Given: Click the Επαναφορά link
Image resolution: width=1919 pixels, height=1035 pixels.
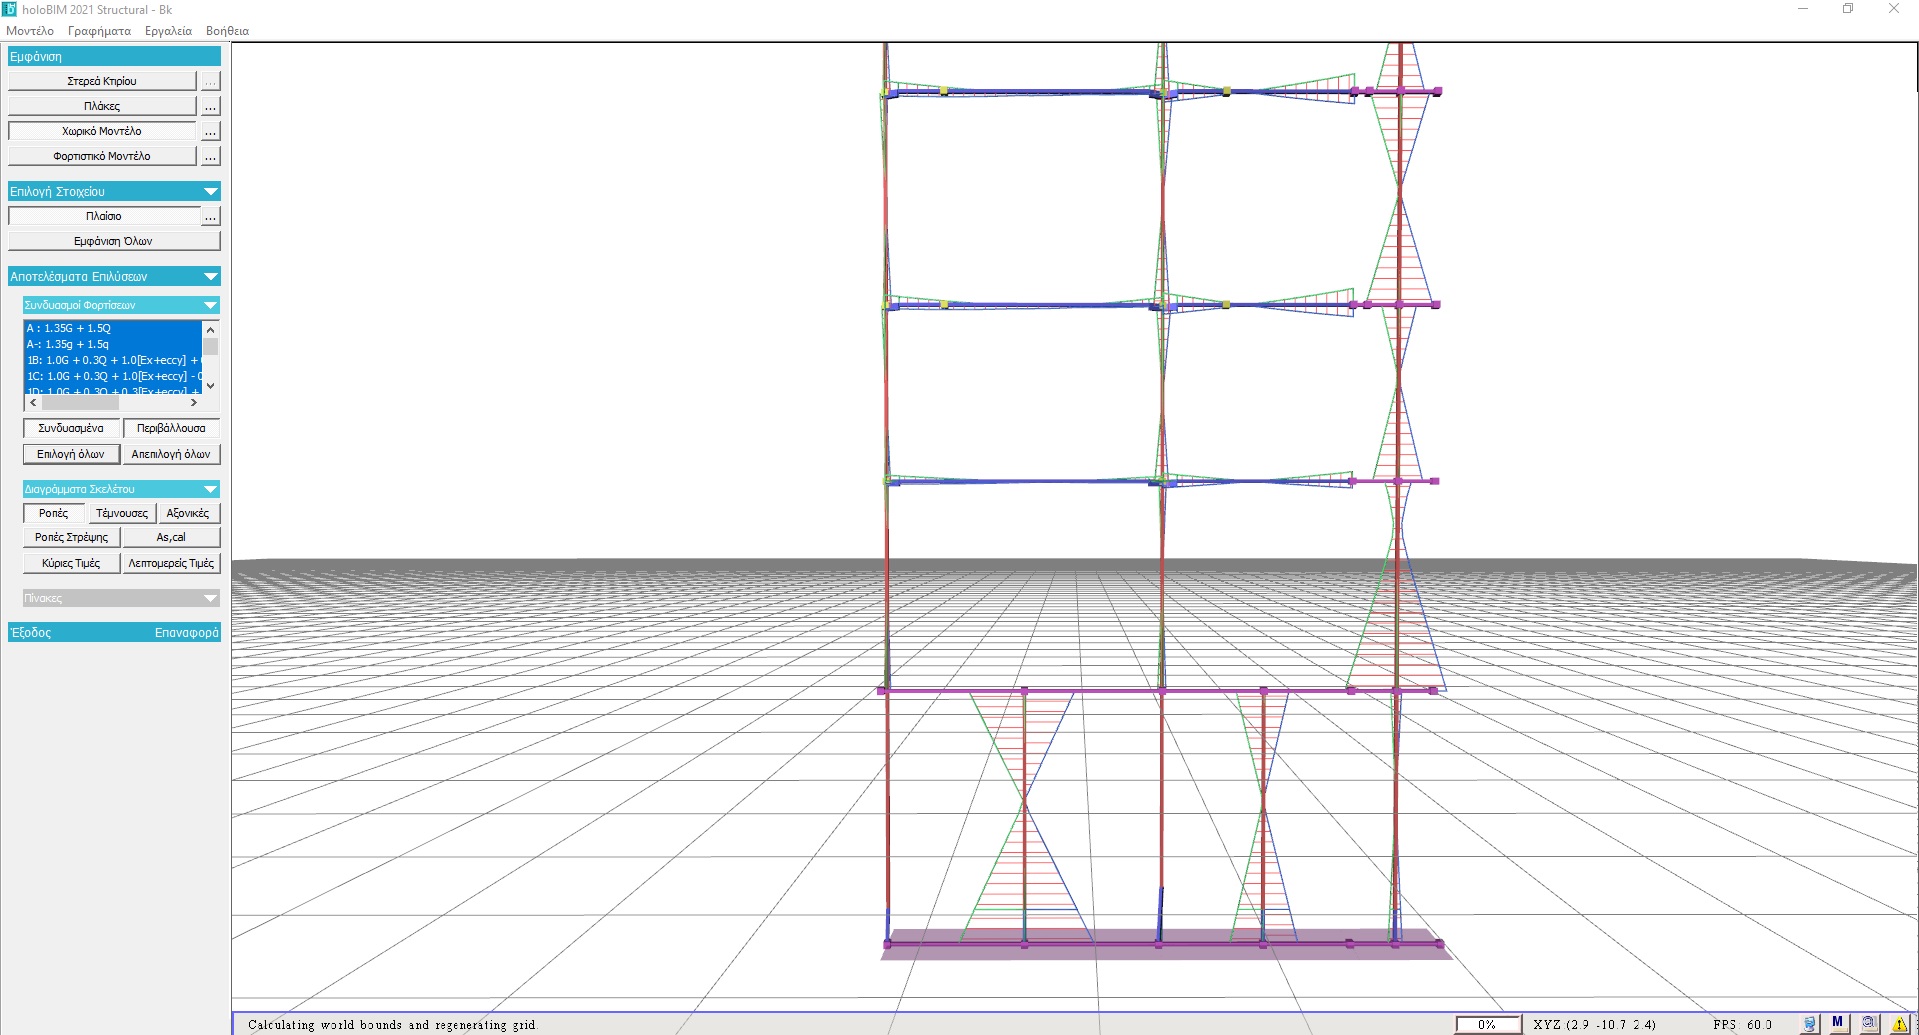Looking at the screenshot, I should click(x=186, y=633).
